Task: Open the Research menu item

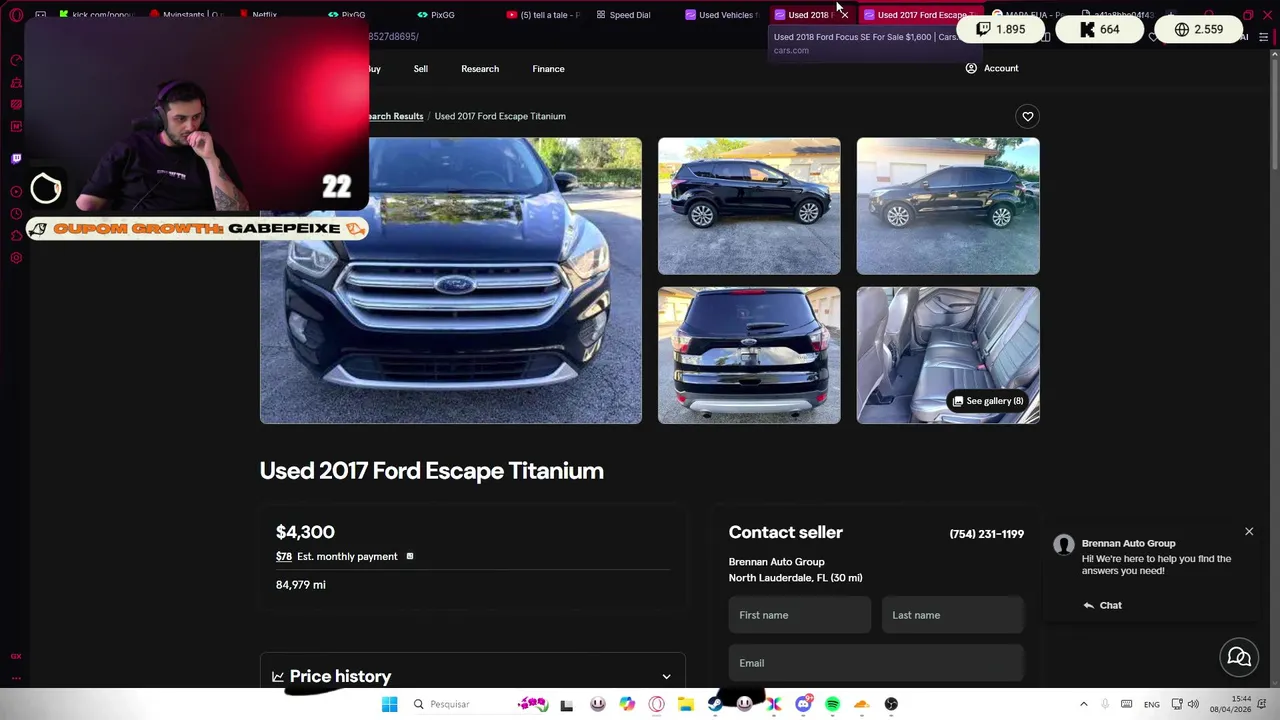Action: point(480,69)
